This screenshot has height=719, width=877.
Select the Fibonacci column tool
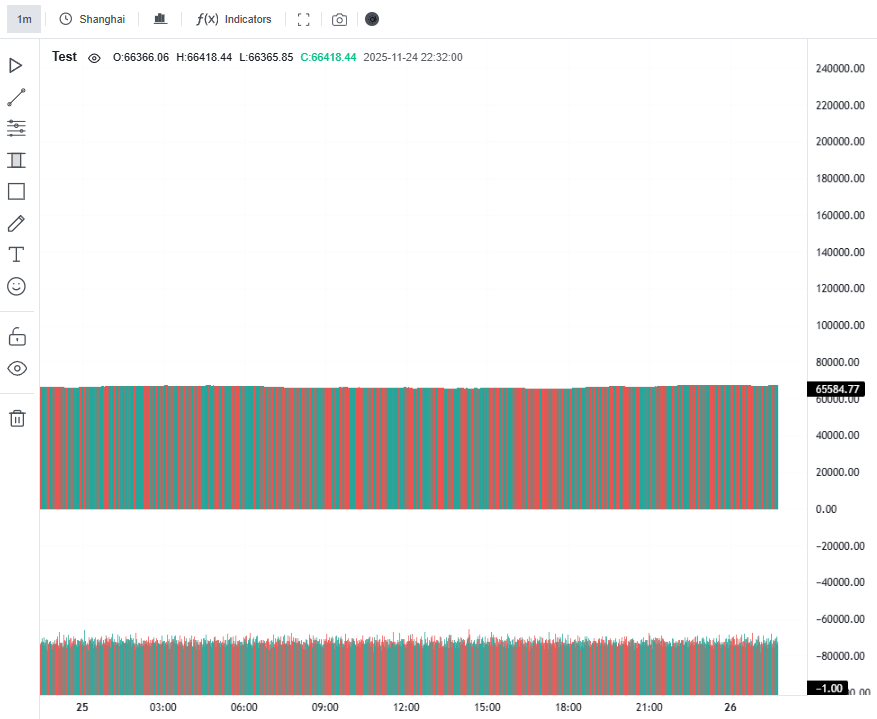(16, 160)
